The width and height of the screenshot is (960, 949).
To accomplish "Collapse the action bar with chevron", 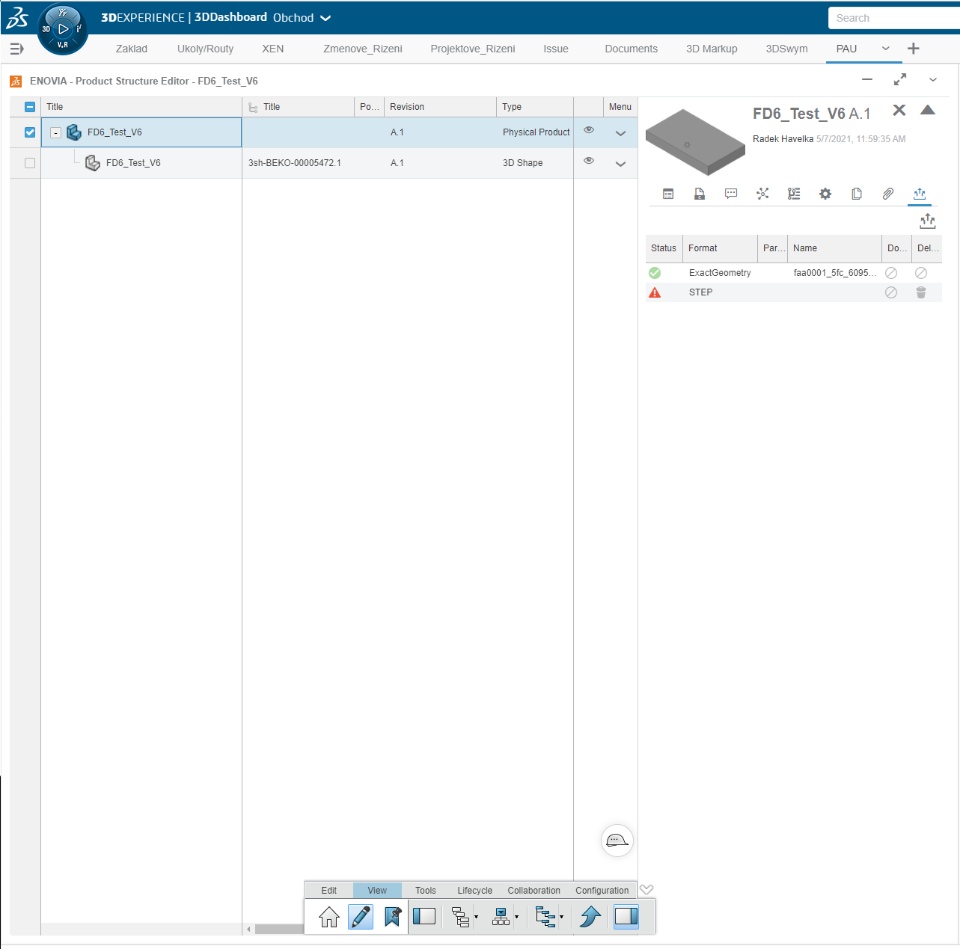I will pyautogui.click(x=647, y=890).
